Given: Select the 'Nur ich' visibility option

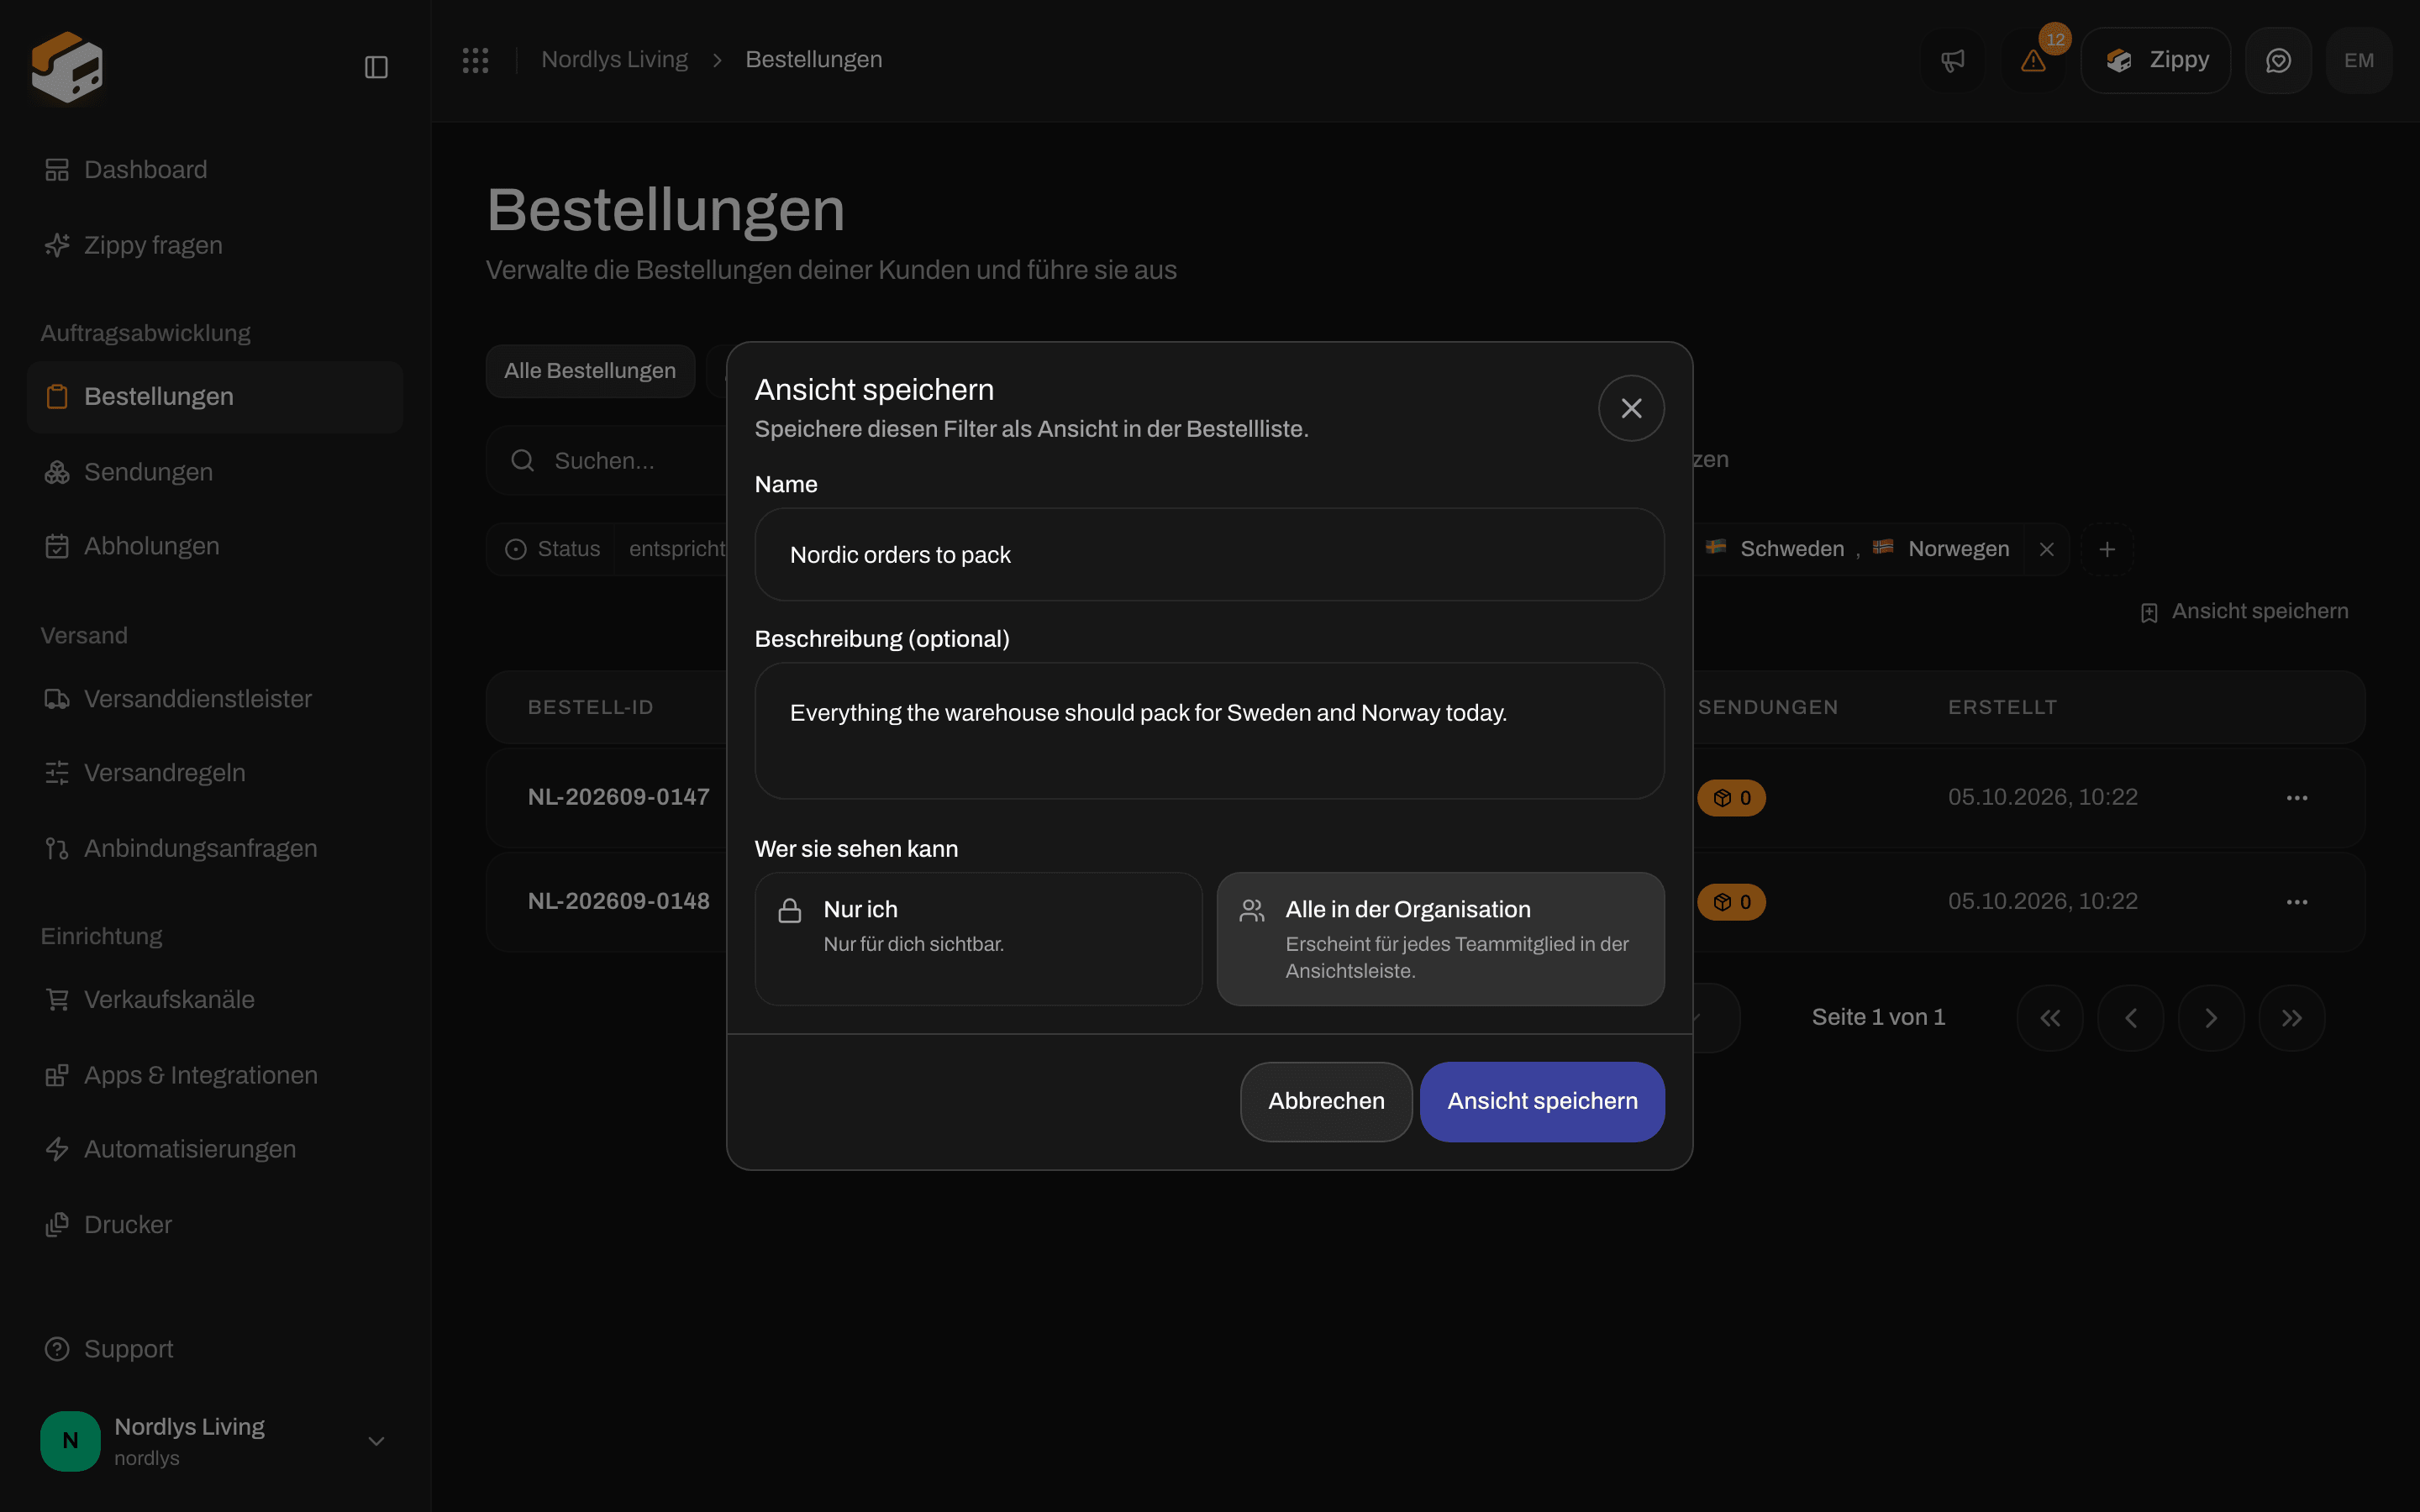Looking at the screenshot, I should 978,938.
